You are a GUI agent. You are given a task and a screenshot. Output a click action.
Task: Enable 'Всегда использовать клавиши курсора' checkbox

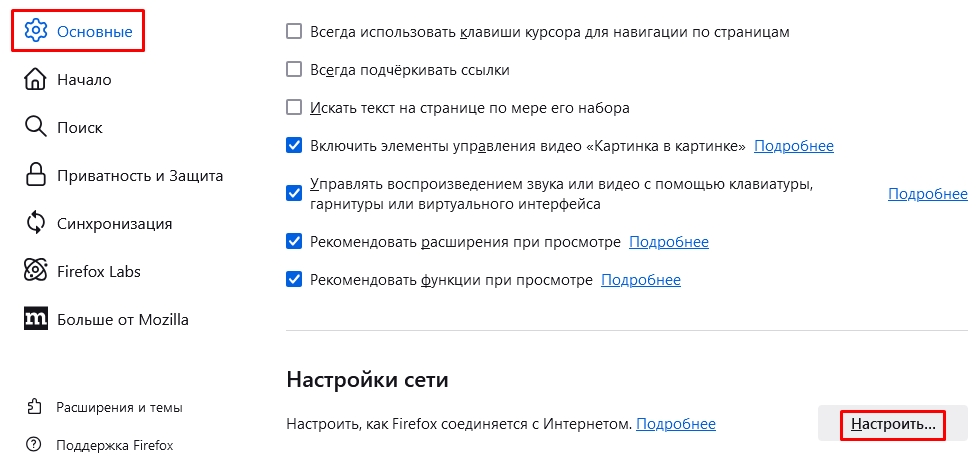tap(294, 31)
